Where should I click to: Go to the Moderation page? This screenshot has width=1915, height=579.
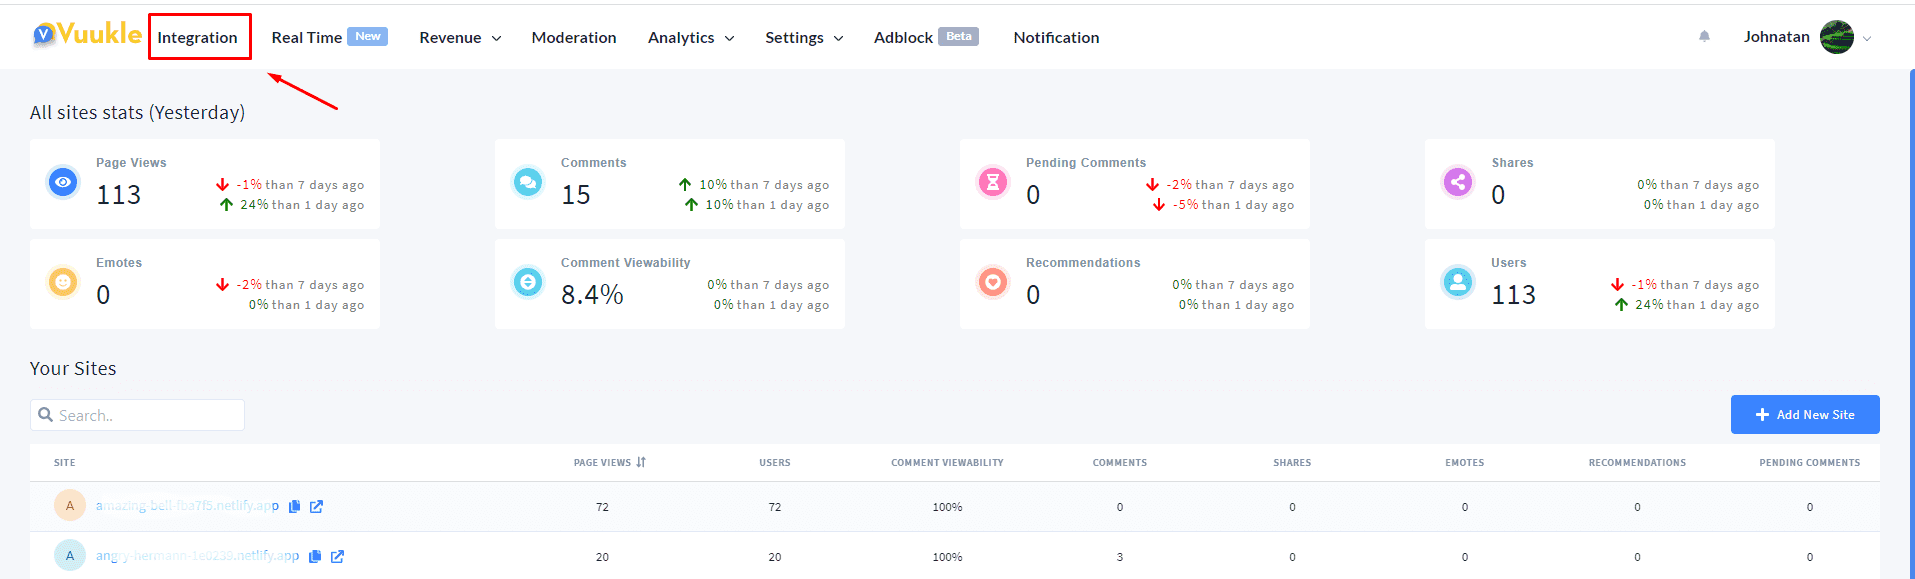(x=574, y=37)
